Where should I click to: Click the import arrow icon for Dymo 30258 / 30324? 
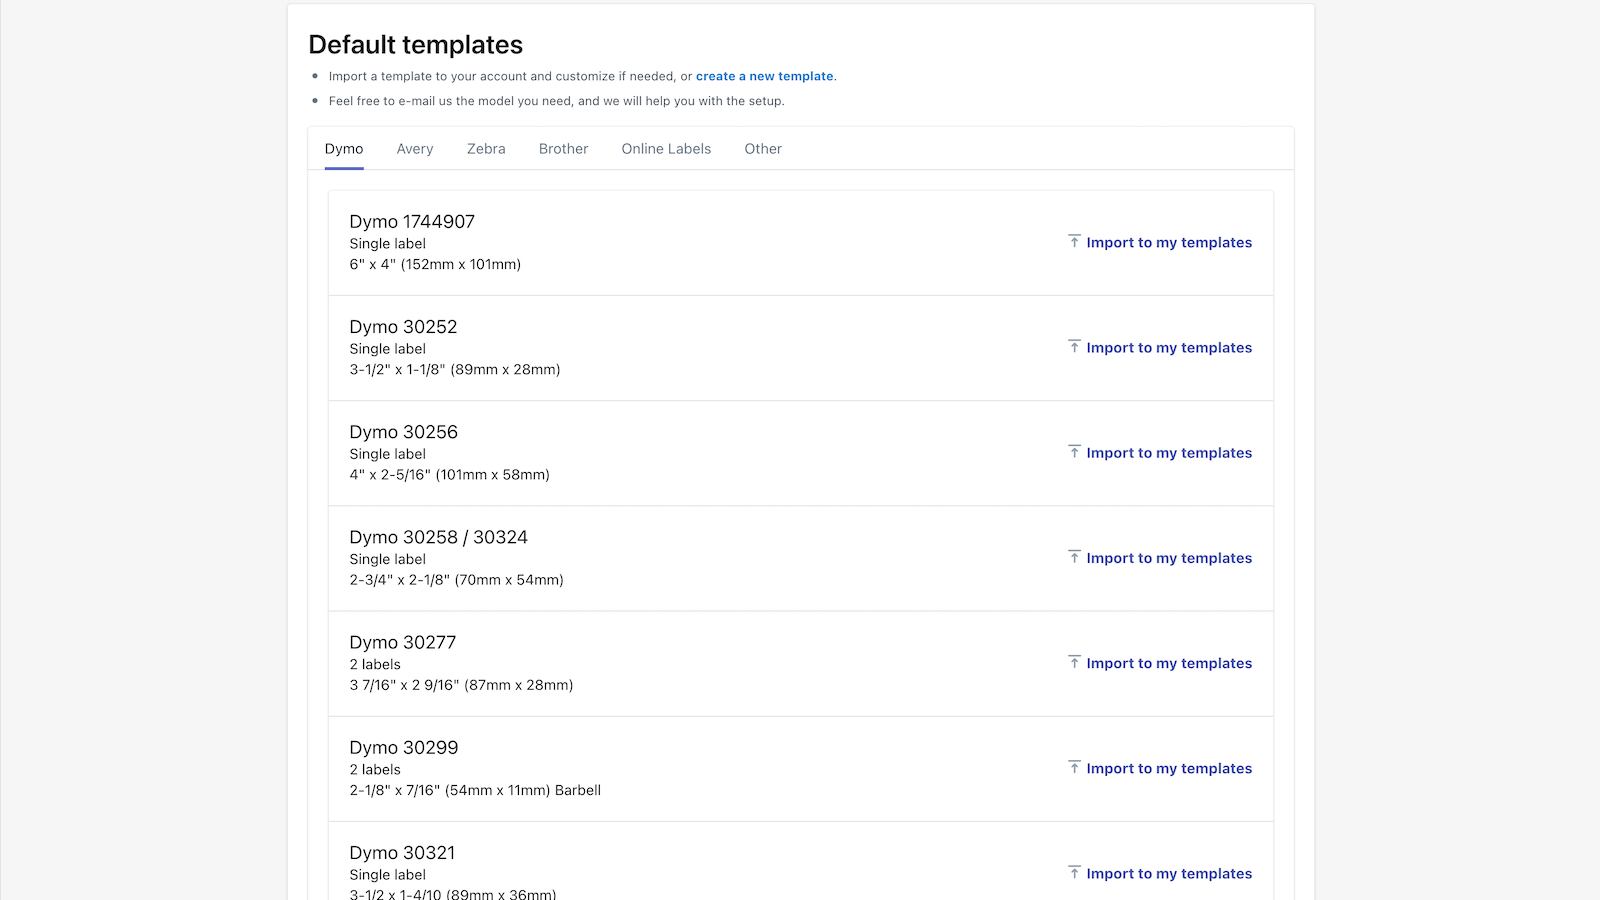point(1074,557)
